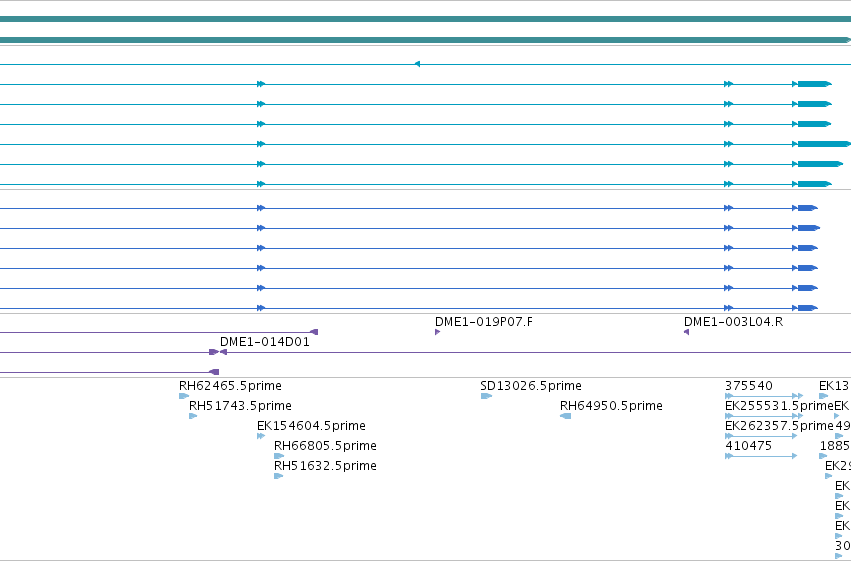
Task: Select the purple block ending the lowest purple line
Action: [214, 372]
